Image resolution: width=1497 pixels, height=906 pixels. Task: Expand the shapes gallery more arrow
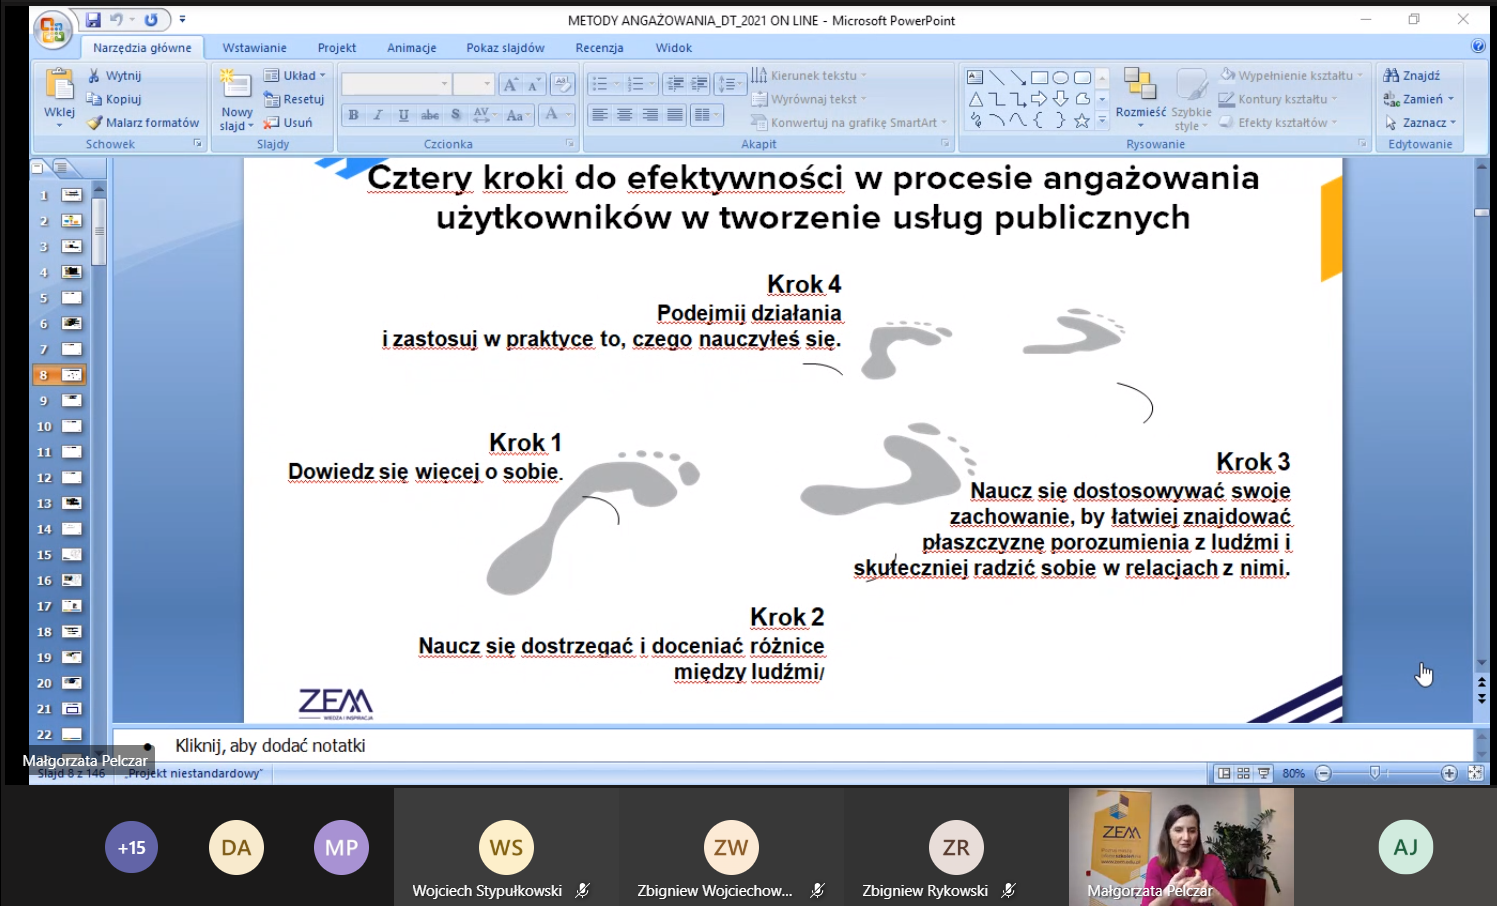[x=1102, y=121]
